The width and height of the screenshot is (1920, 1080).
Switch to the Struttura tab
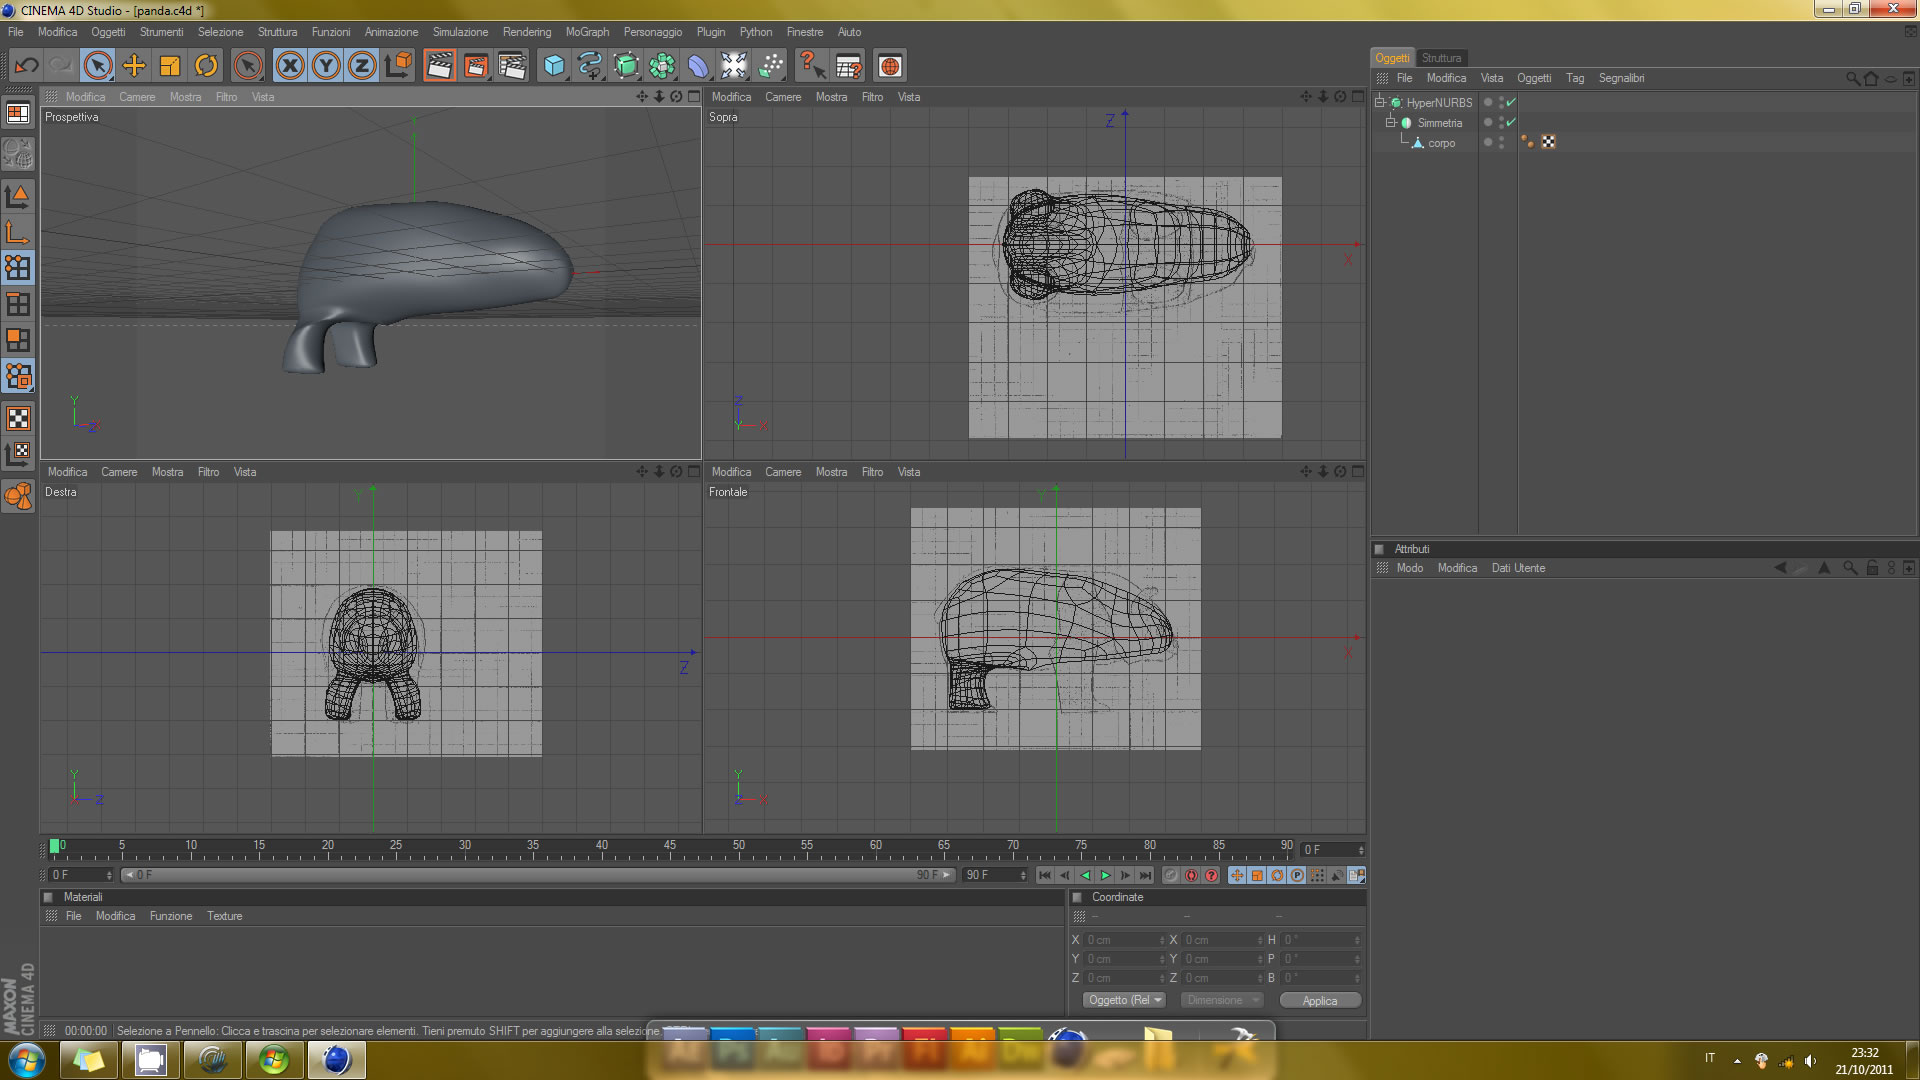(1441, 58)
